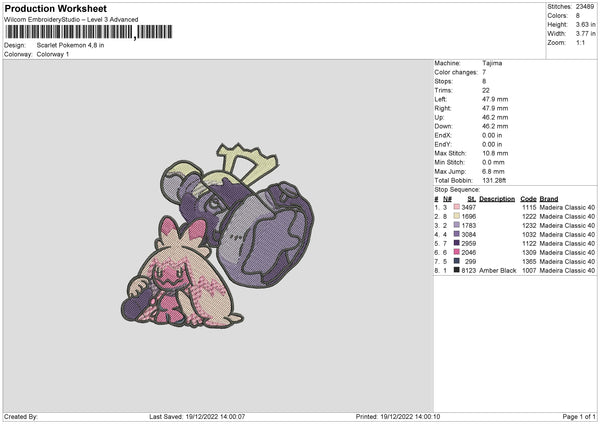Select the Width value '3.77 in'
The width and height of the screenshot is (600, 424).
click(585, 34)
